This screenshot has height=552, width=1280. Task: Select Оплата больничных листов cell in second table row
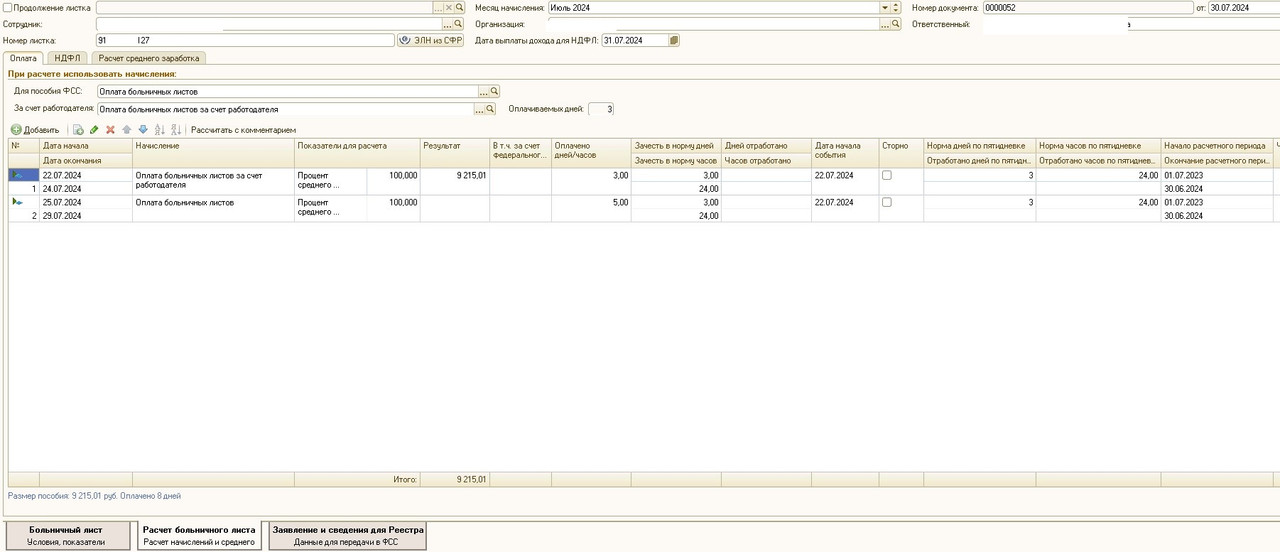[213, 208]
